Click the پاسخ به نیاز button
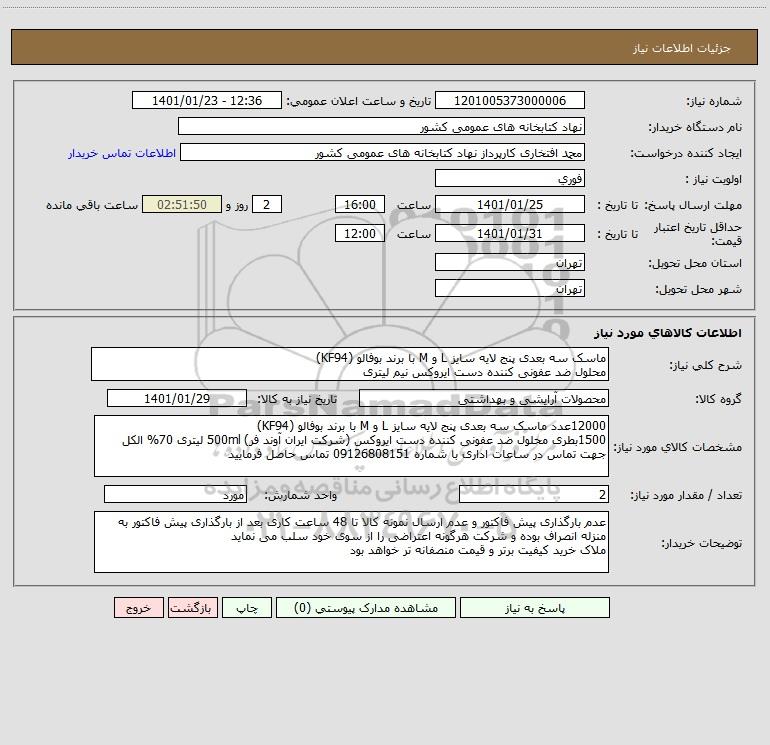The height and width of the screenshot is (745, 770). [x=535, y=608]
